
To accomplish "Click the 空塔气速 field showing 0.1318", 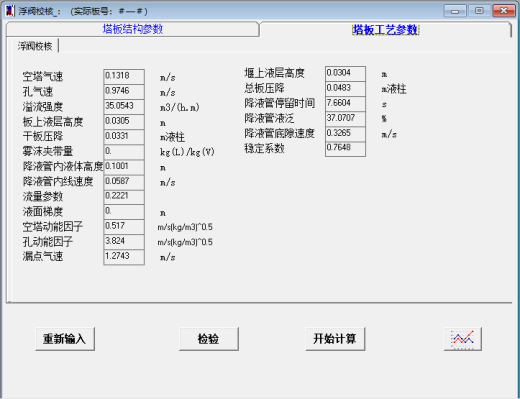I will coord(124,76).
